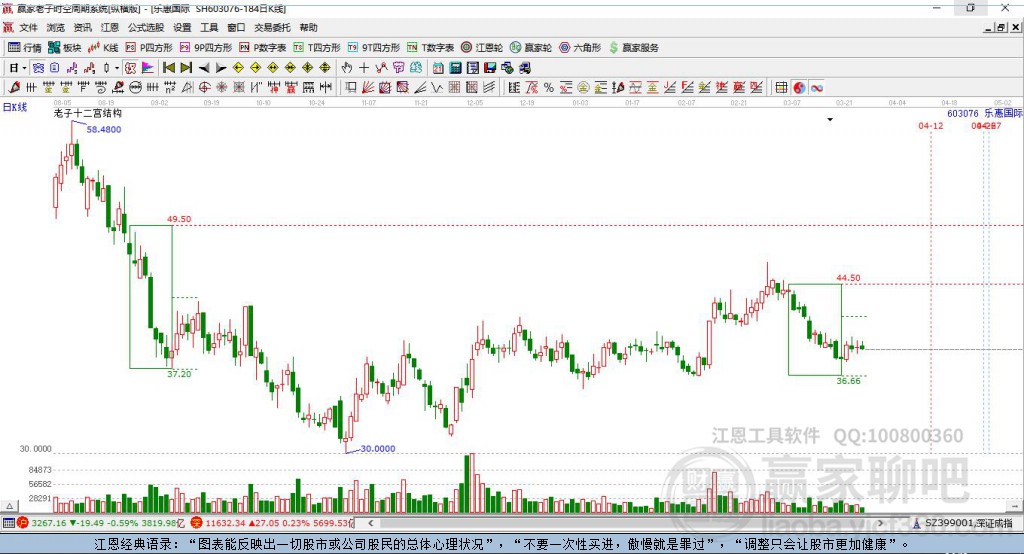
Task: Click the calculator icon in toolbar
Action: click(455, 68)
